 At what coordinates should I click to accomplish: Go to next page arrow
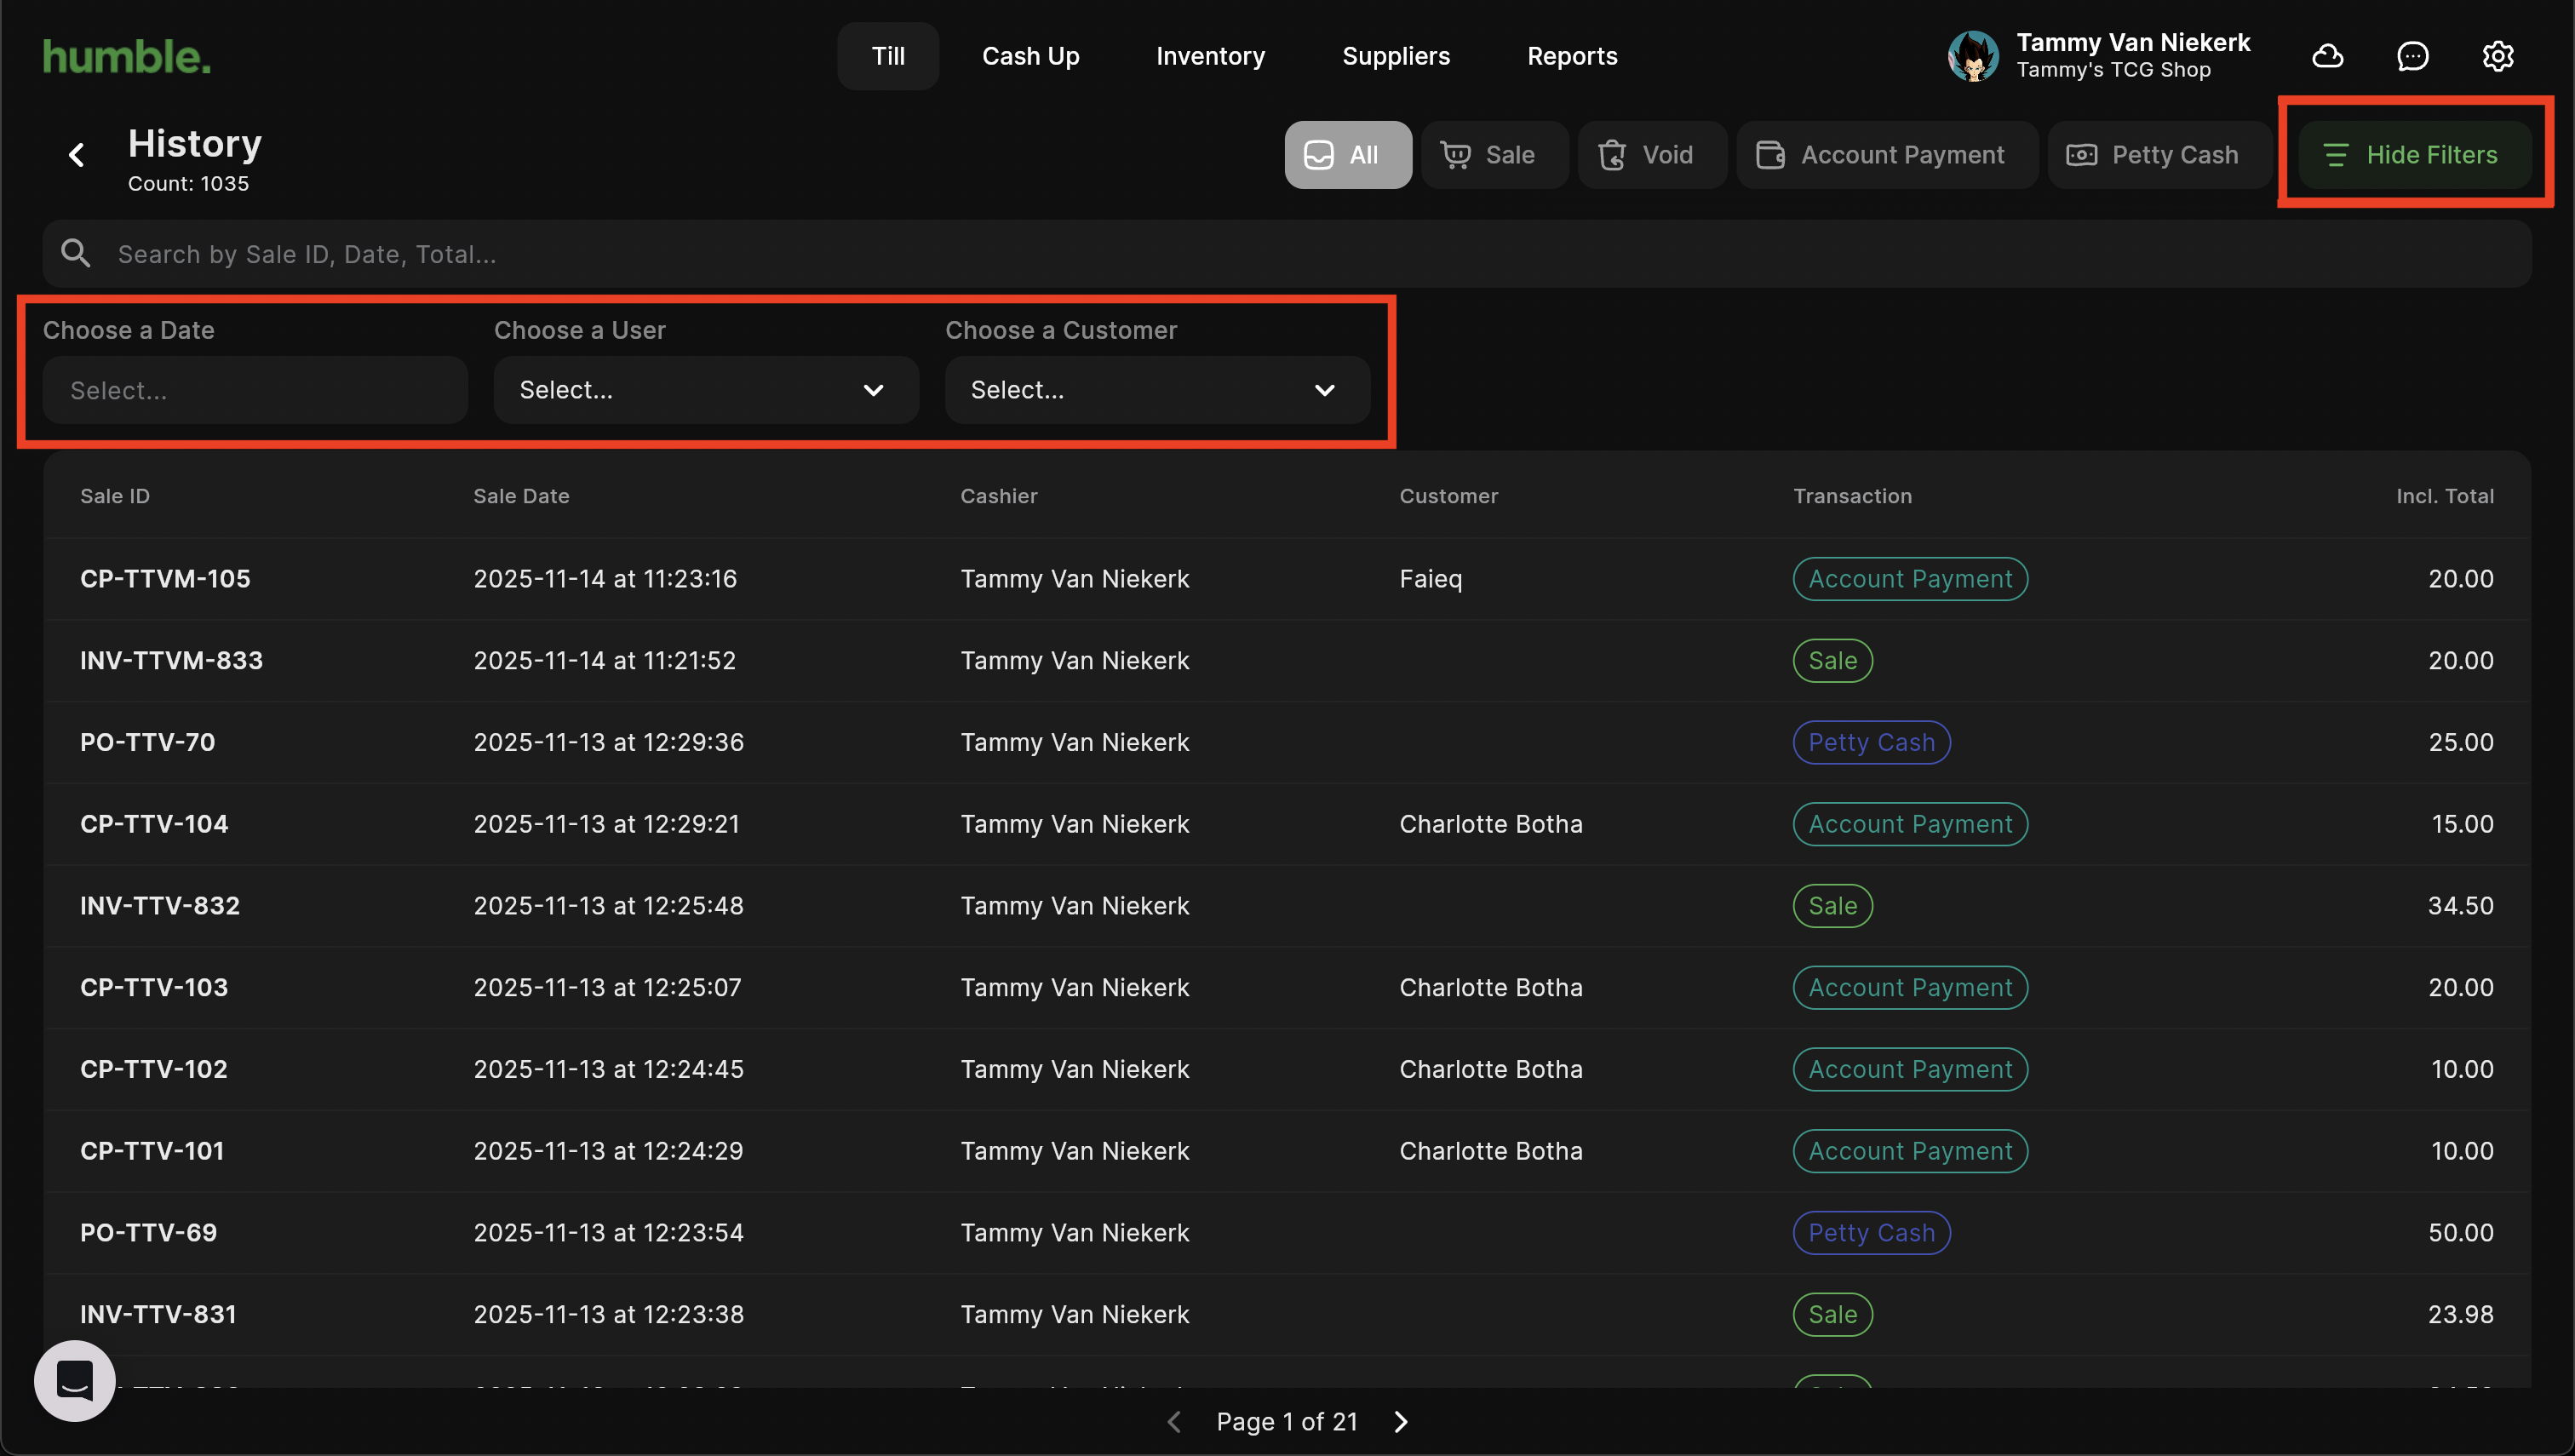pos(1400,1421)
